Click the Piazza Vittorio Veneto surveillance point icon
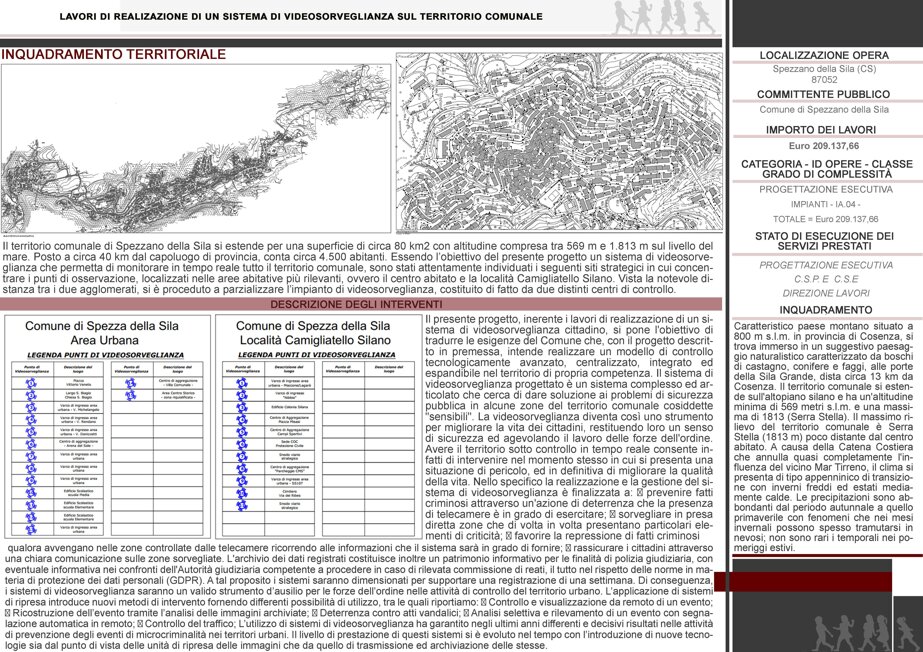This screenshot has height=652, width=923. pos(31,383)
